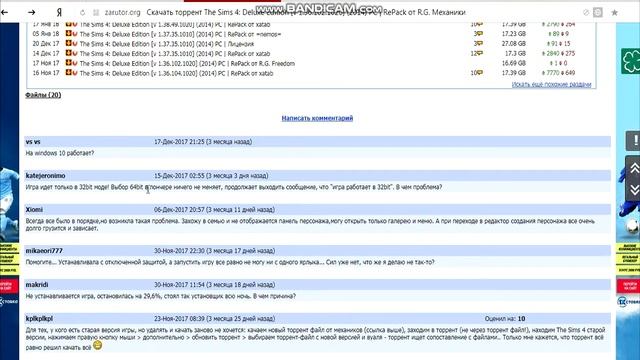Viewport: 640px width, 360px height.
Task: Click the 17.23 GB size cell
Action: coord(513,34)
